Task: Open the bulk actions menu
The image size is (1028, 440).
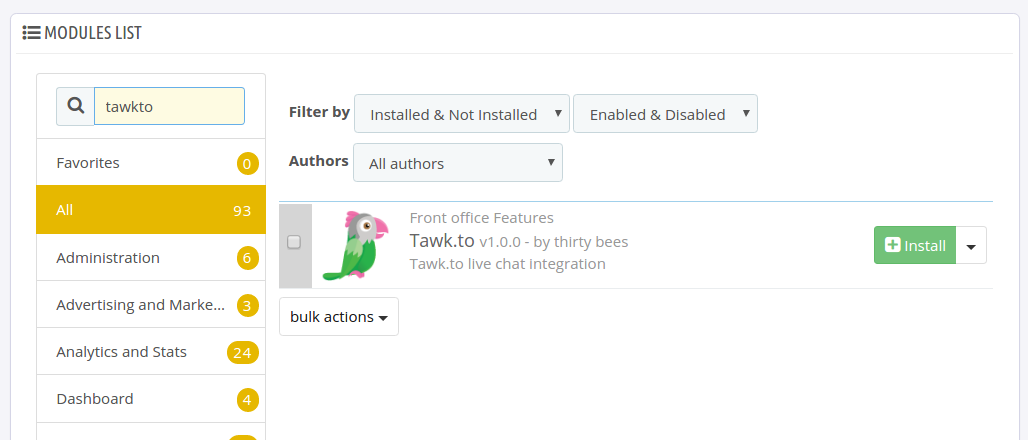Action: [x=339, y=317]
